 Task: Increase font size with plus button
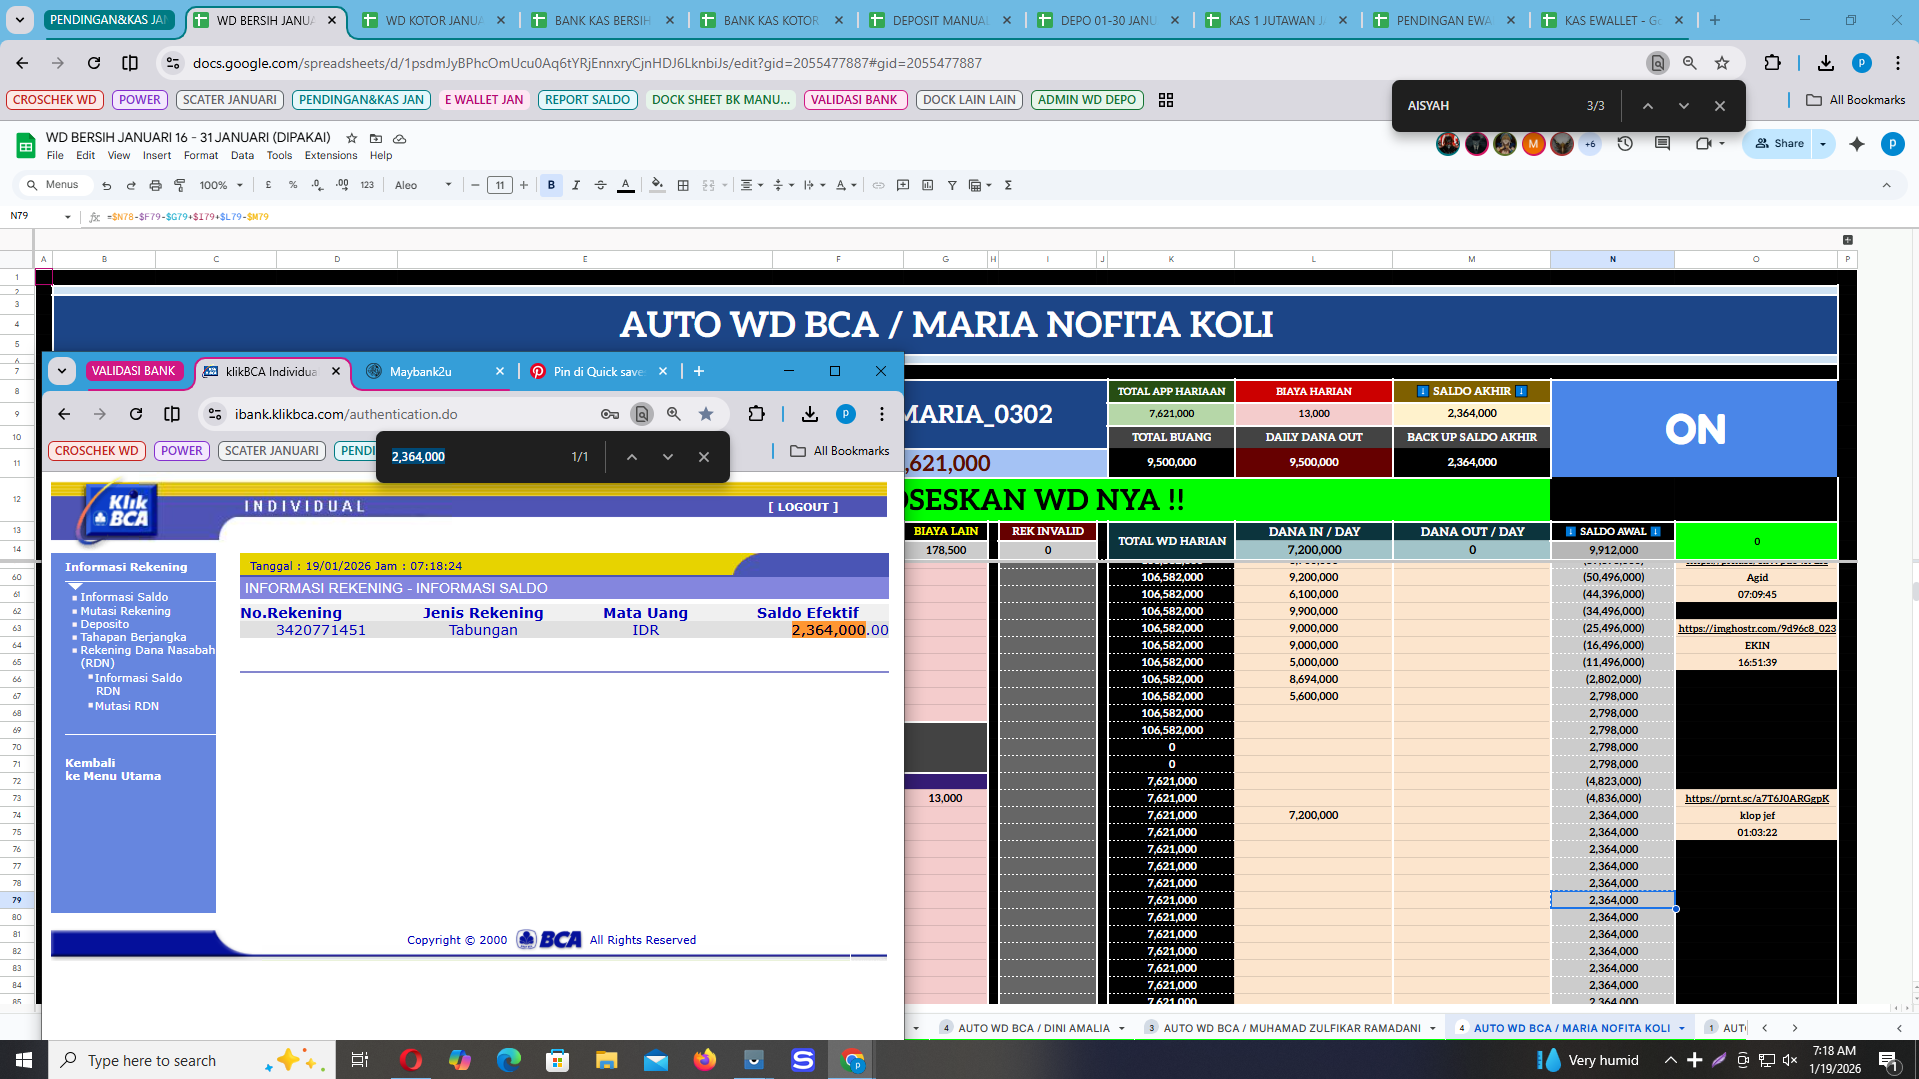click(x=523, y=185)
